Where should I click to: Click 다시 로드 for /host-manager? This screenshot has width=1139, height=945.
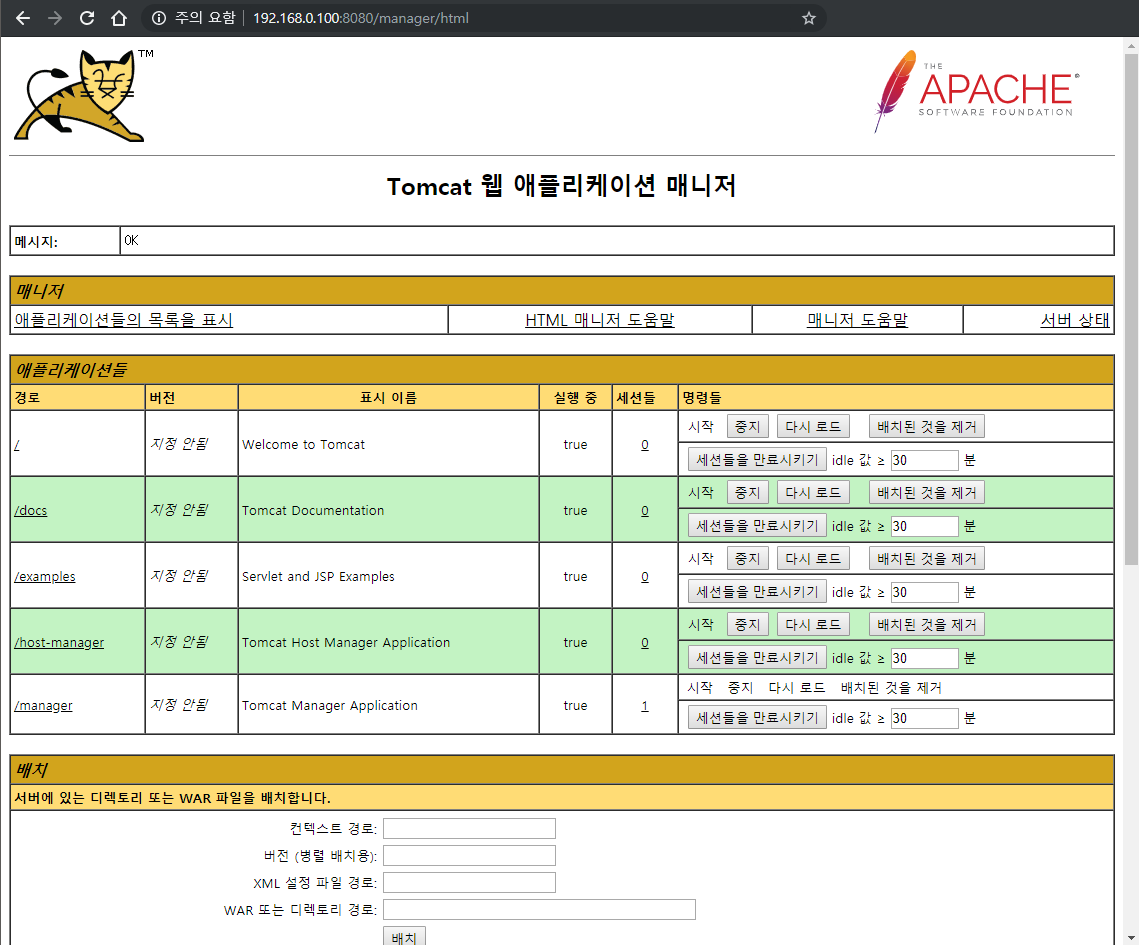pyautogui.click(x=813, y=625)
